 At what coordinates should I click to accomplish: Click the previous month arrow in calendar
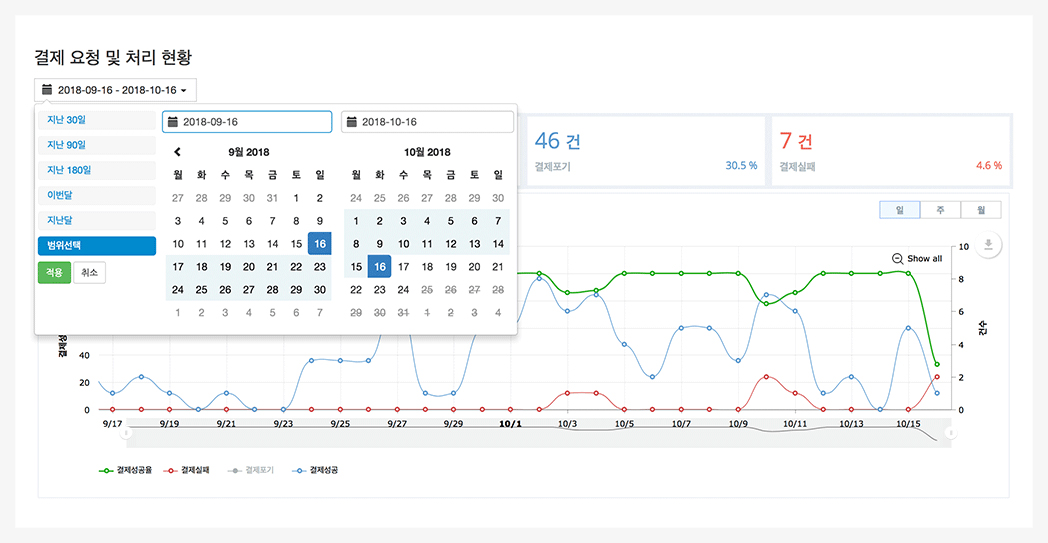(178, 152)
